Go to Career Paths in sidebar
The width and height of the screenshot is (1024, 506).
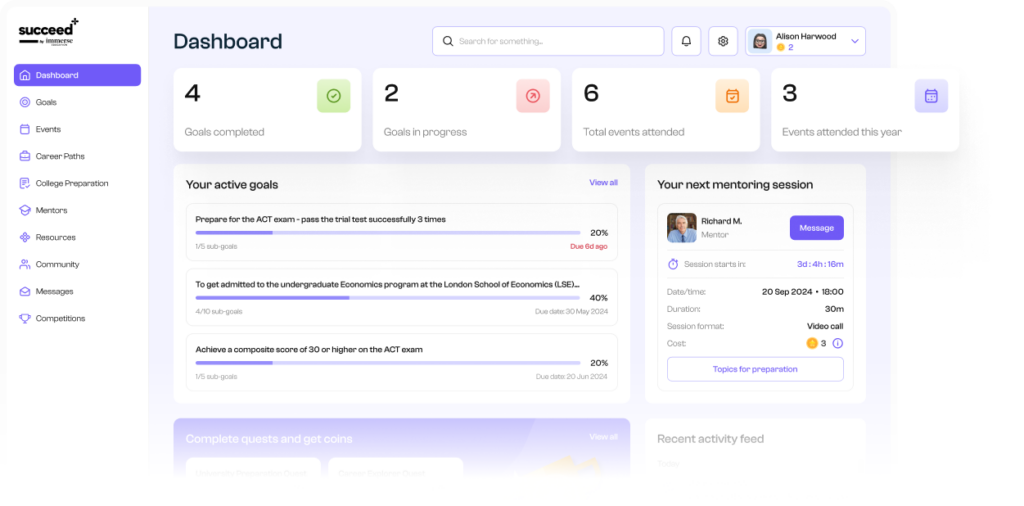[x=60, y=156]
